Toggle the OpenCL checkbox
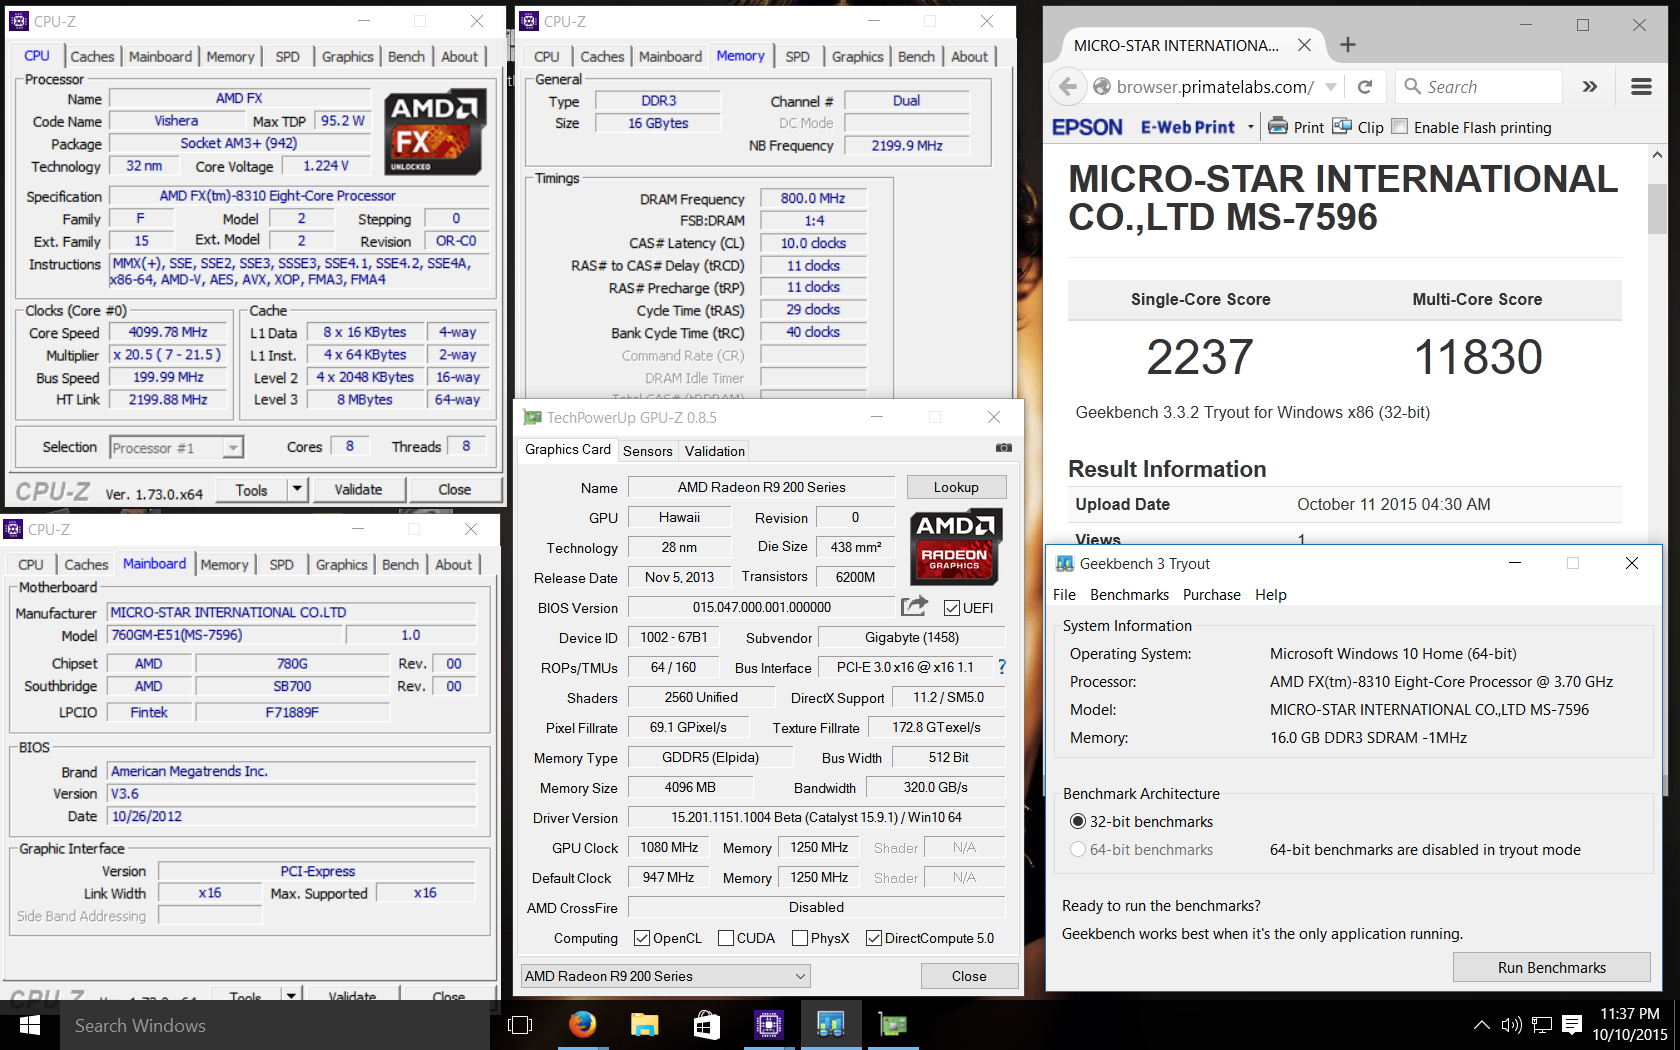 642,938
